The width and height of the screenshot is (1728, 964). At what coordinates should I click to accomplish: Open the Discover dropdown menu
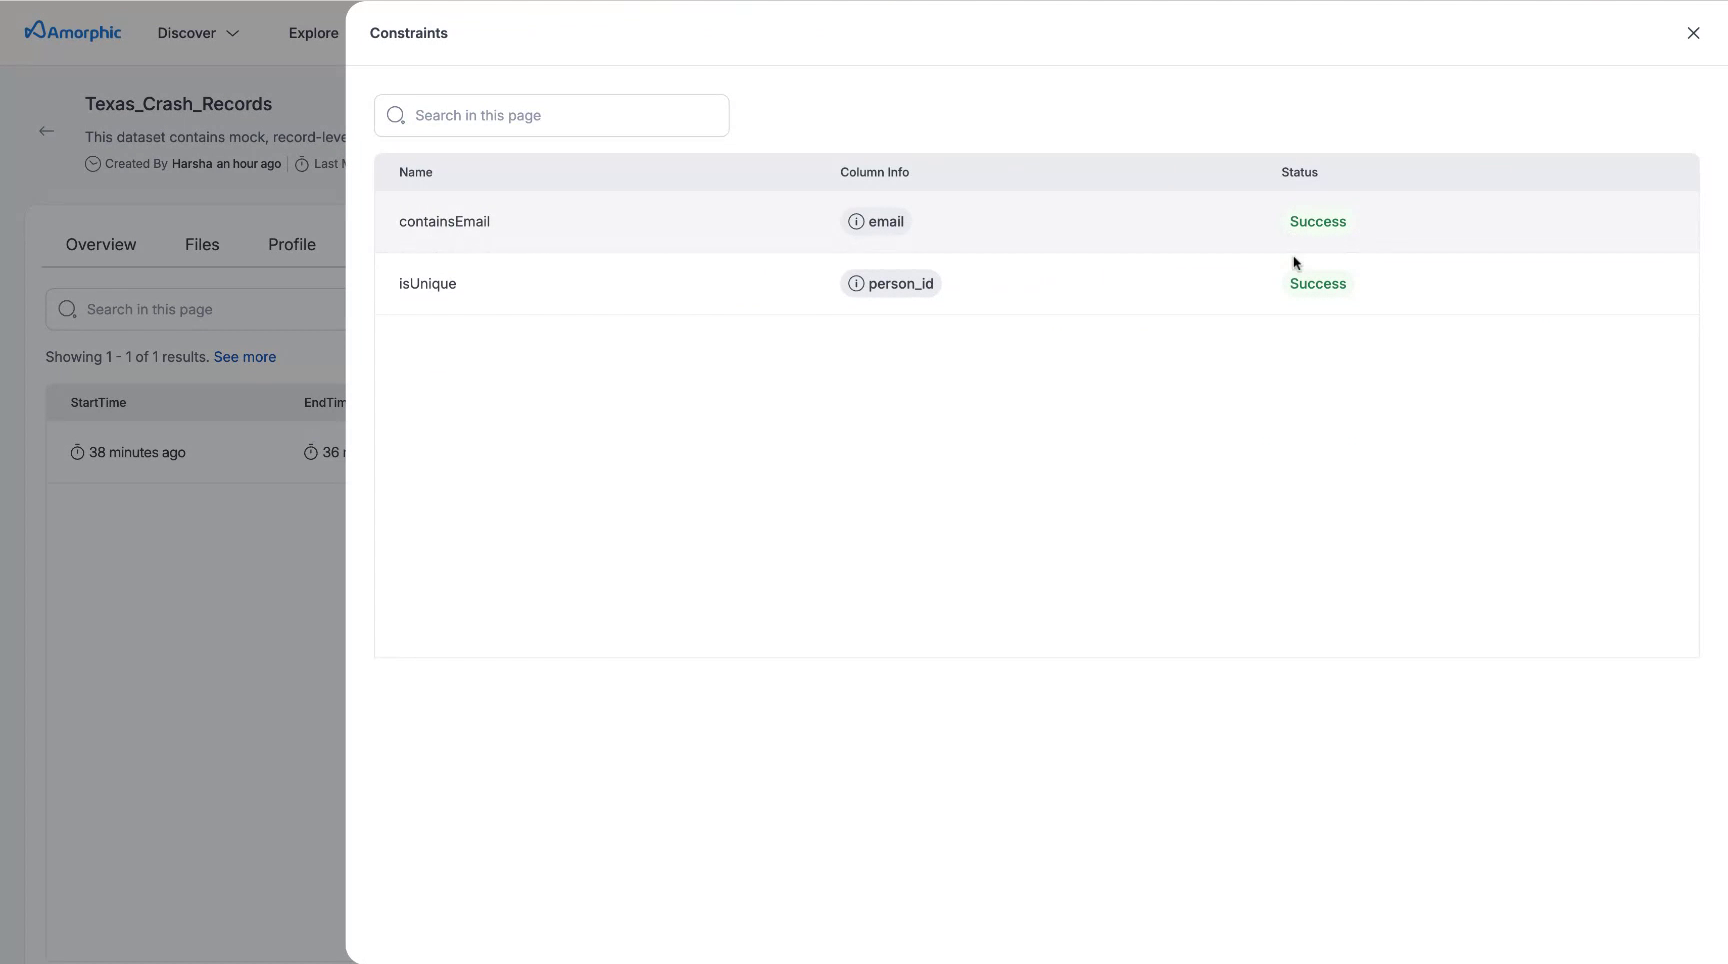coord(197,32)
